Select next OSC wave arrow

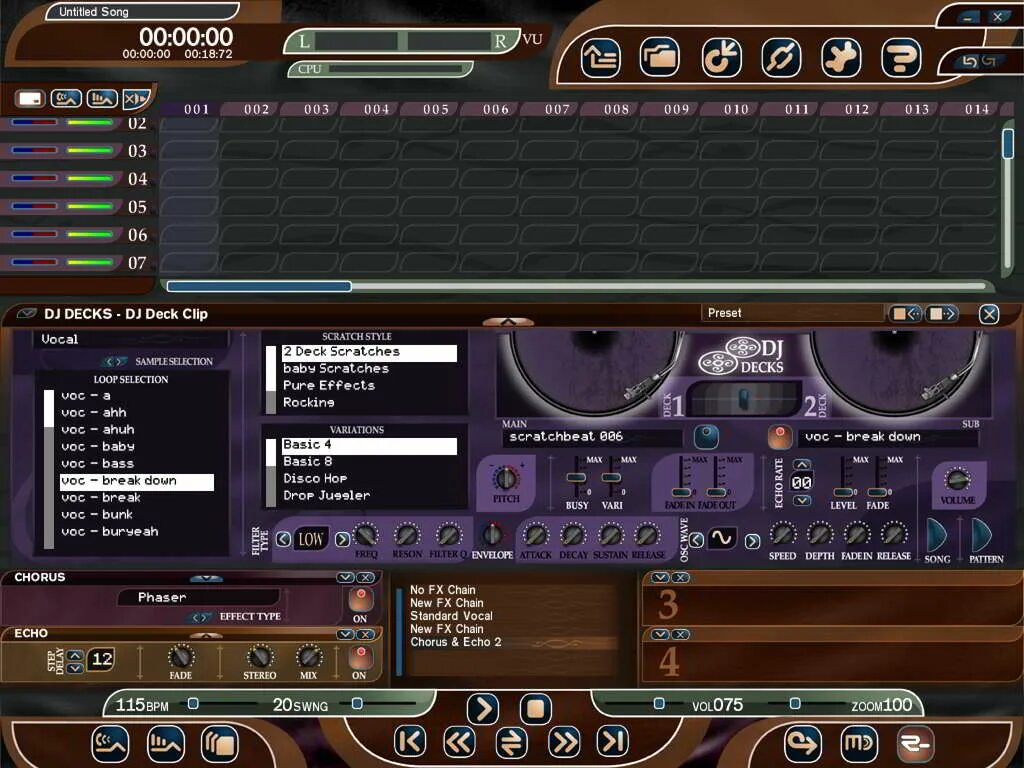click(752, 541)
